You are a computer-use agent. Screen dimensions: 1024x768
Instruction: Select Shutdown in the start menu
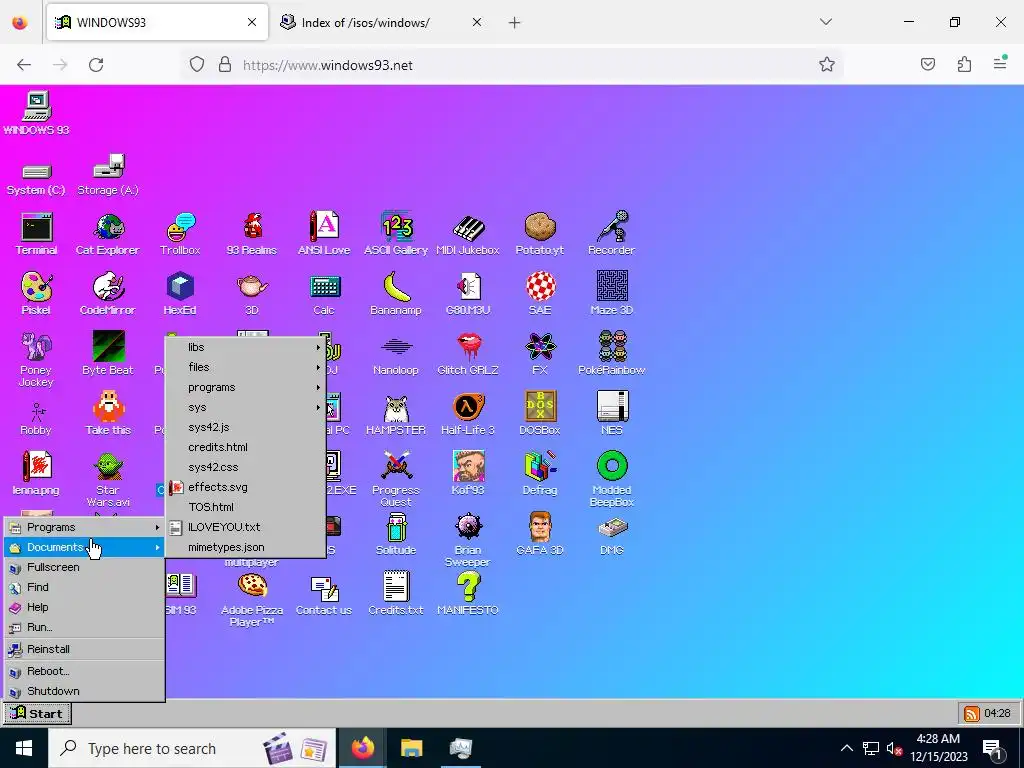point(84,691)
